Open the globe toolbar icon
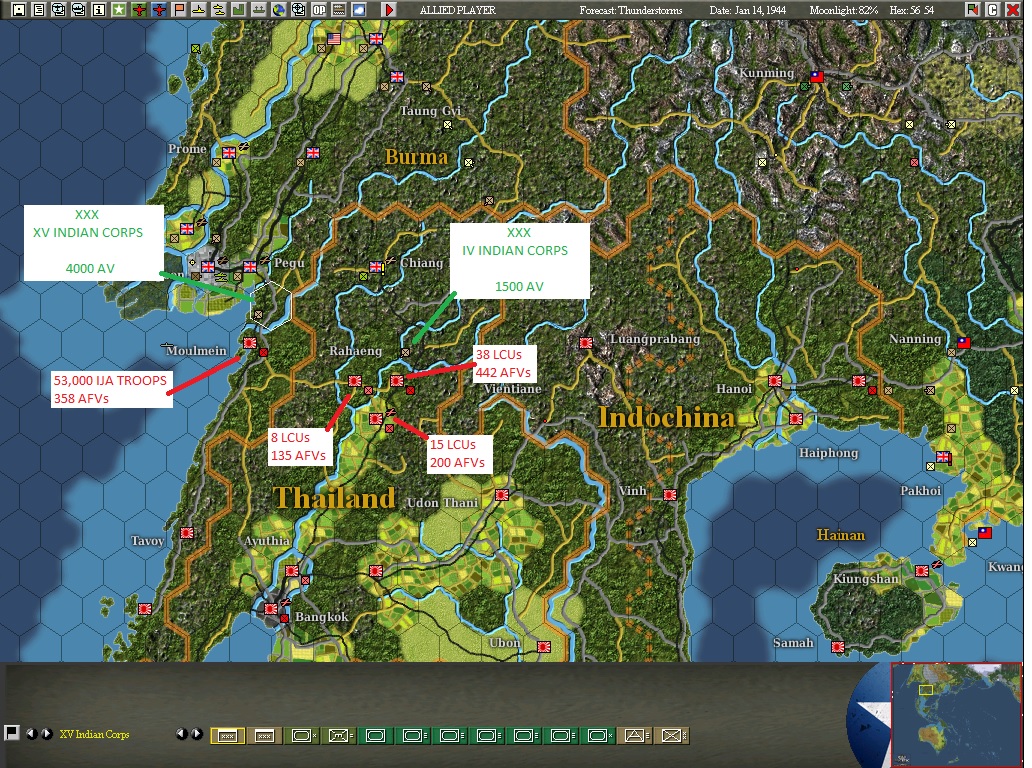Viewport: 1032px width, 768px height. coord(279,9)
